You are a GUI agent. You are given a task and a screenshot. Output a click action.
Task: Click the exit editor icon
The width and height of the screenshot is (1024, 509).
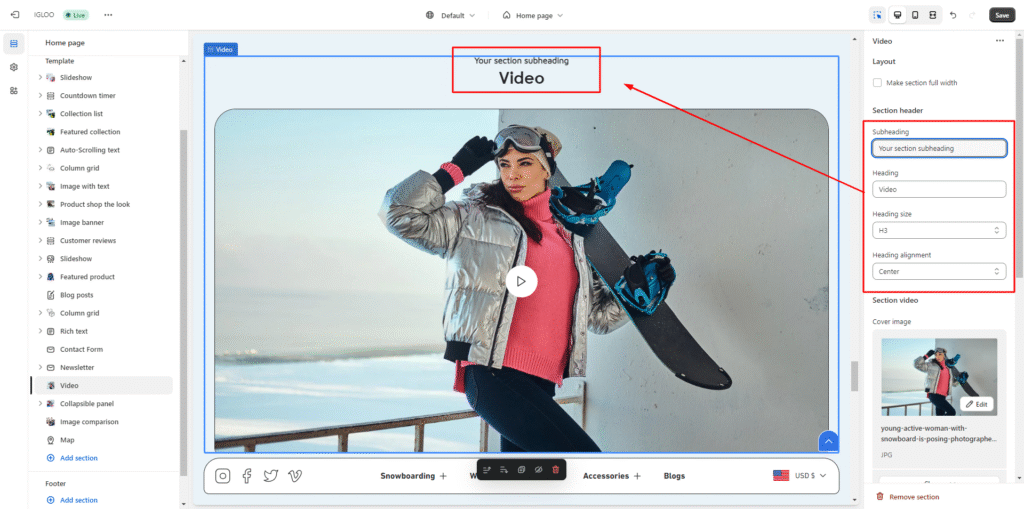[14, 15]
